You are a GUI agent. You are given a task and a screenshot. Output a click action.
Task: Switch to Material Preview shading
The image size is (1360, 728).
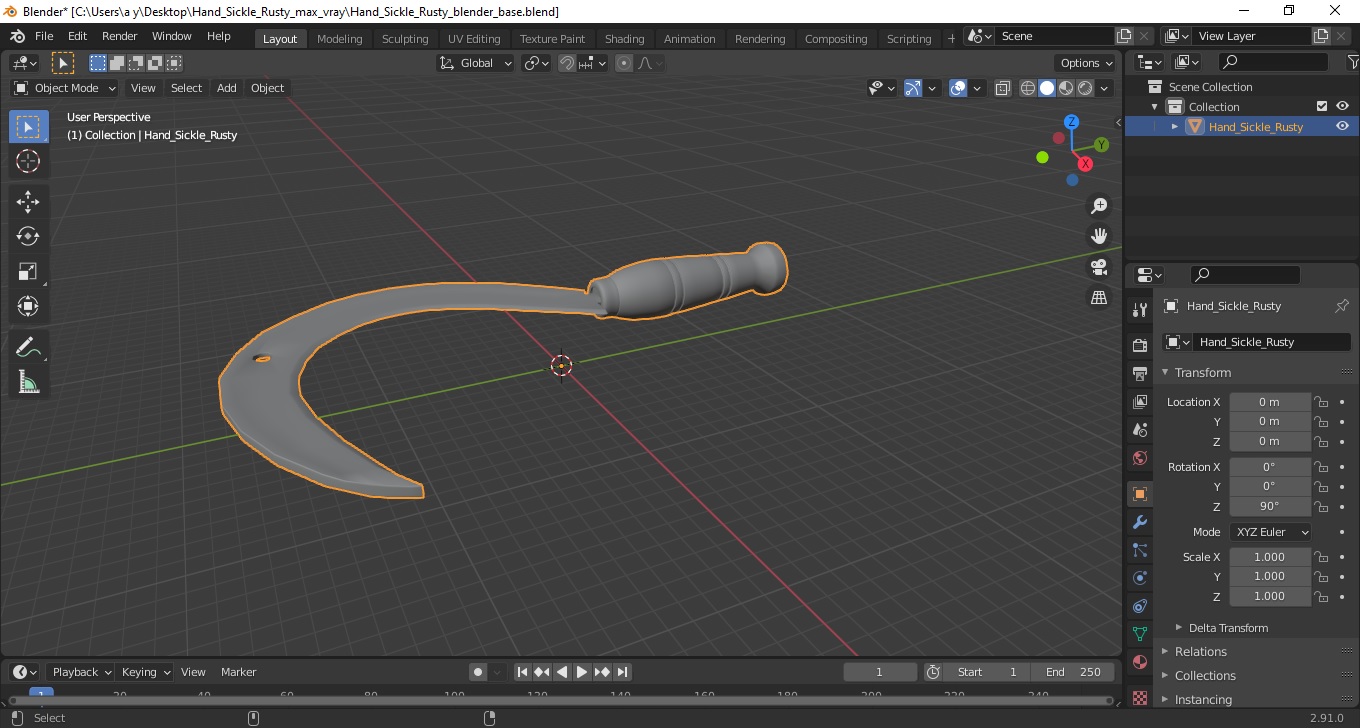(x=1066, y=88)
